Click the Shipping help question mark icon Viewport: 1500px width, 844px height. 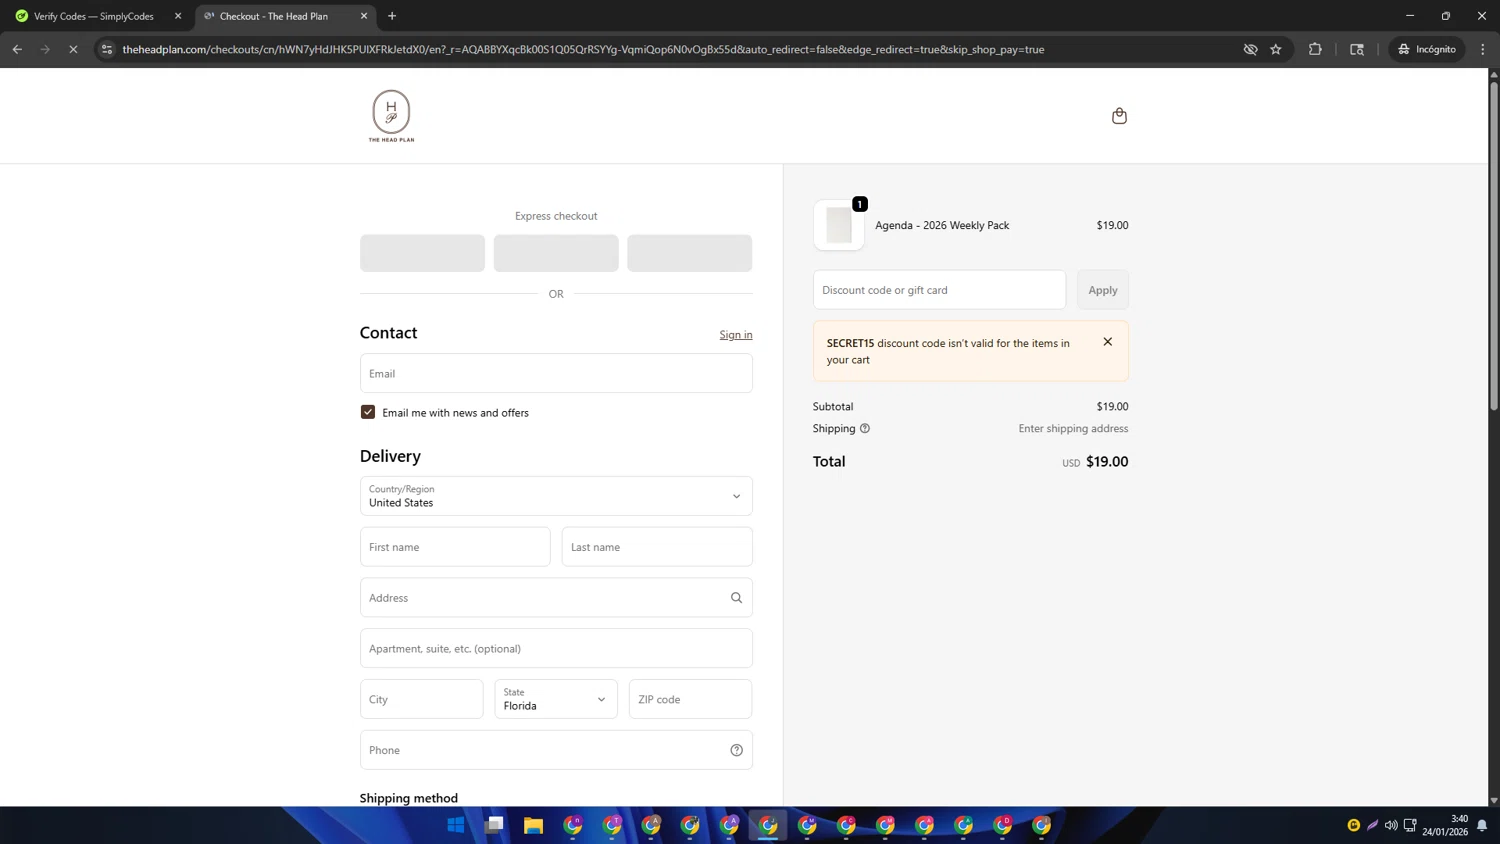pyautogui.click(x=865, y=428)
